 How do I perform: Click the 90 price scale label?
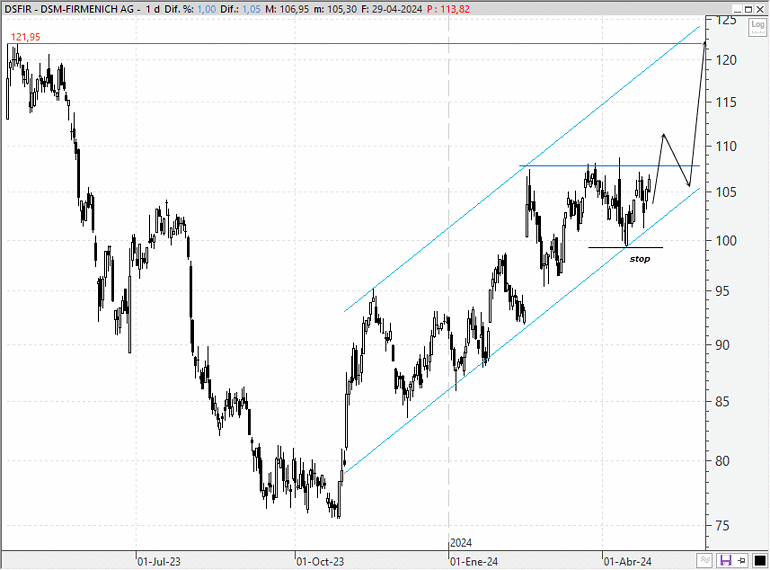tap(722, 345)
